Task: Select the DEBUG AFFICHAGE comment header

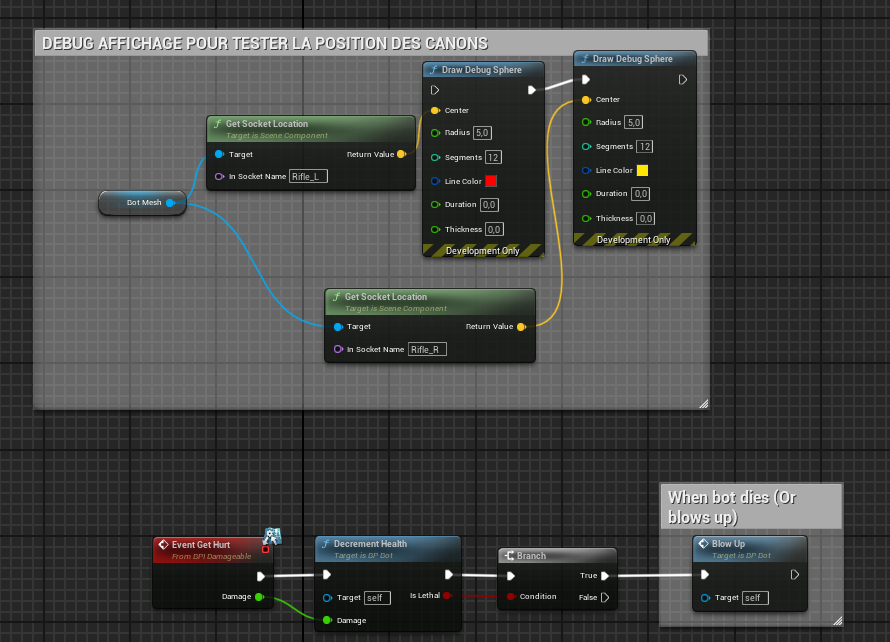Action: coord(264,43)
